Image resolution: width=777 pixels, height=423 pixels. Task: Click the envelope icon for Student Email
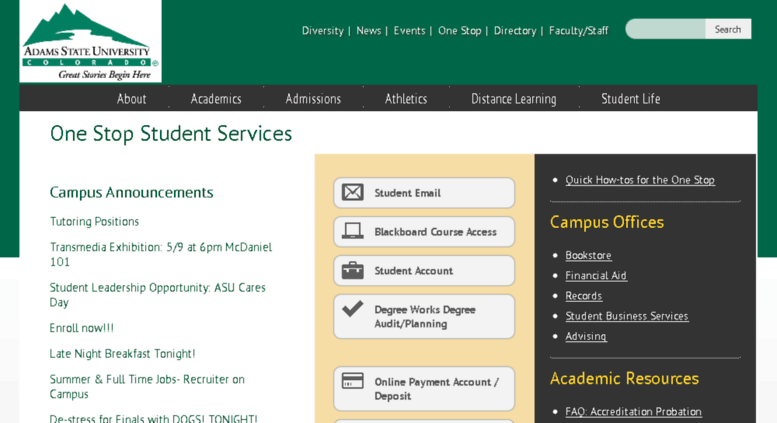coord(352,192)
